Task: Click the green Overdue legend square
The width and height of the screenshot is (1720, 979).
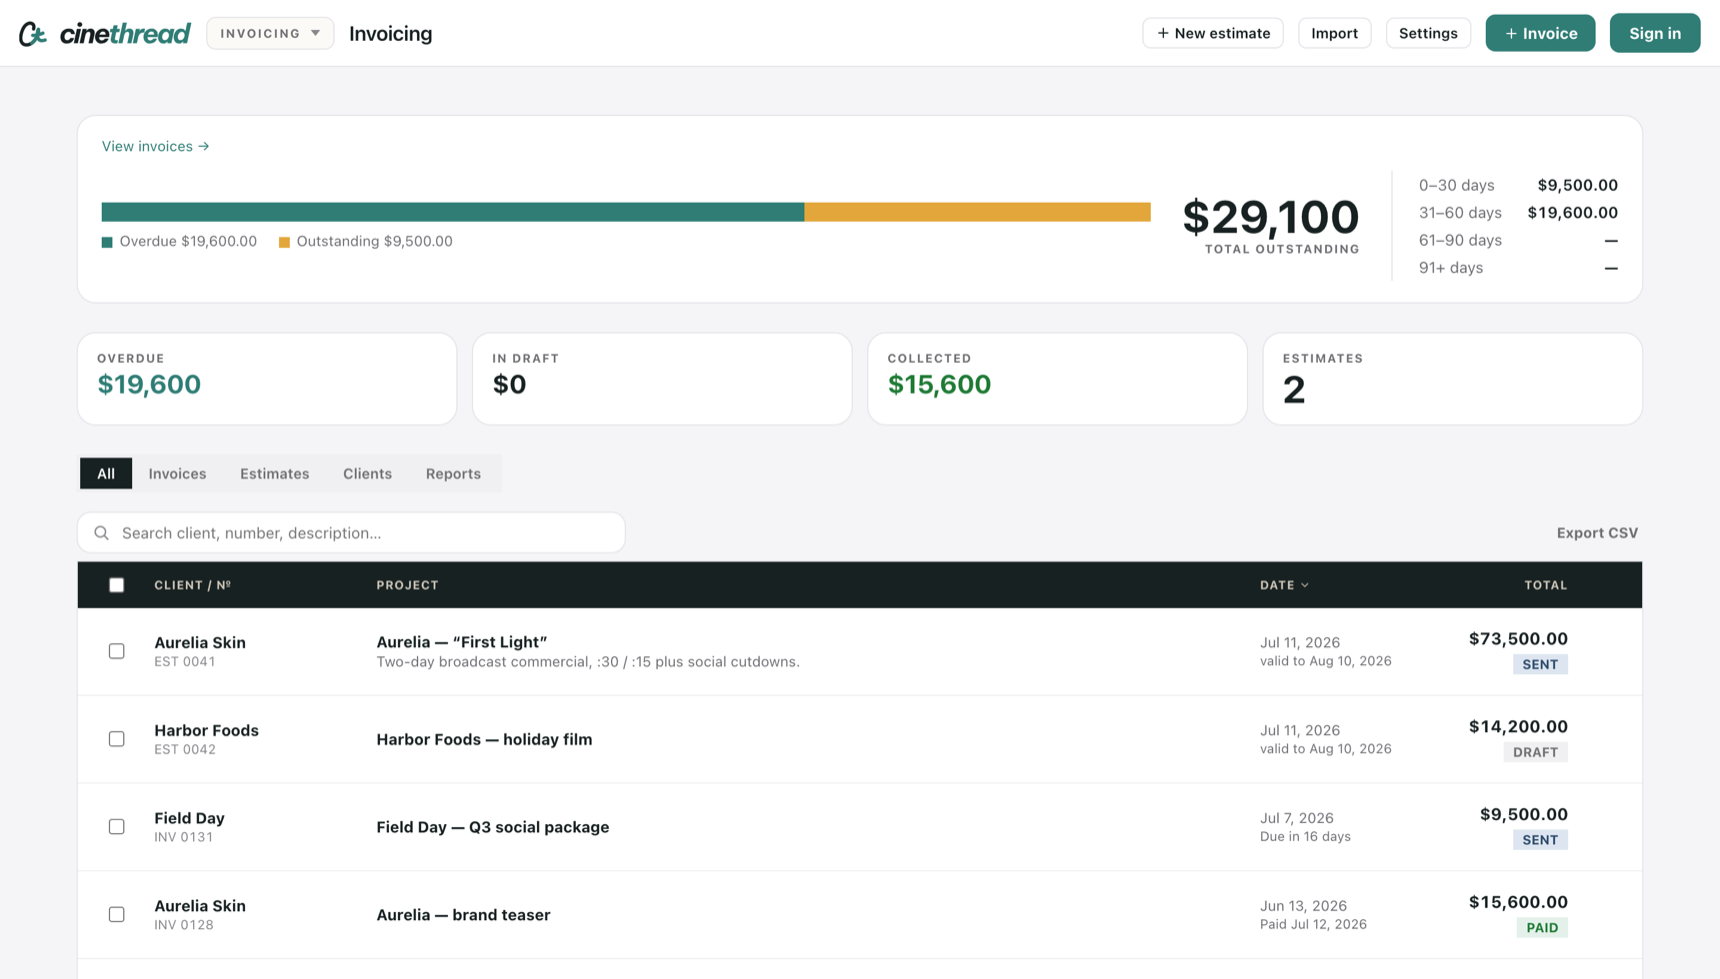Action: click(107, 242)
